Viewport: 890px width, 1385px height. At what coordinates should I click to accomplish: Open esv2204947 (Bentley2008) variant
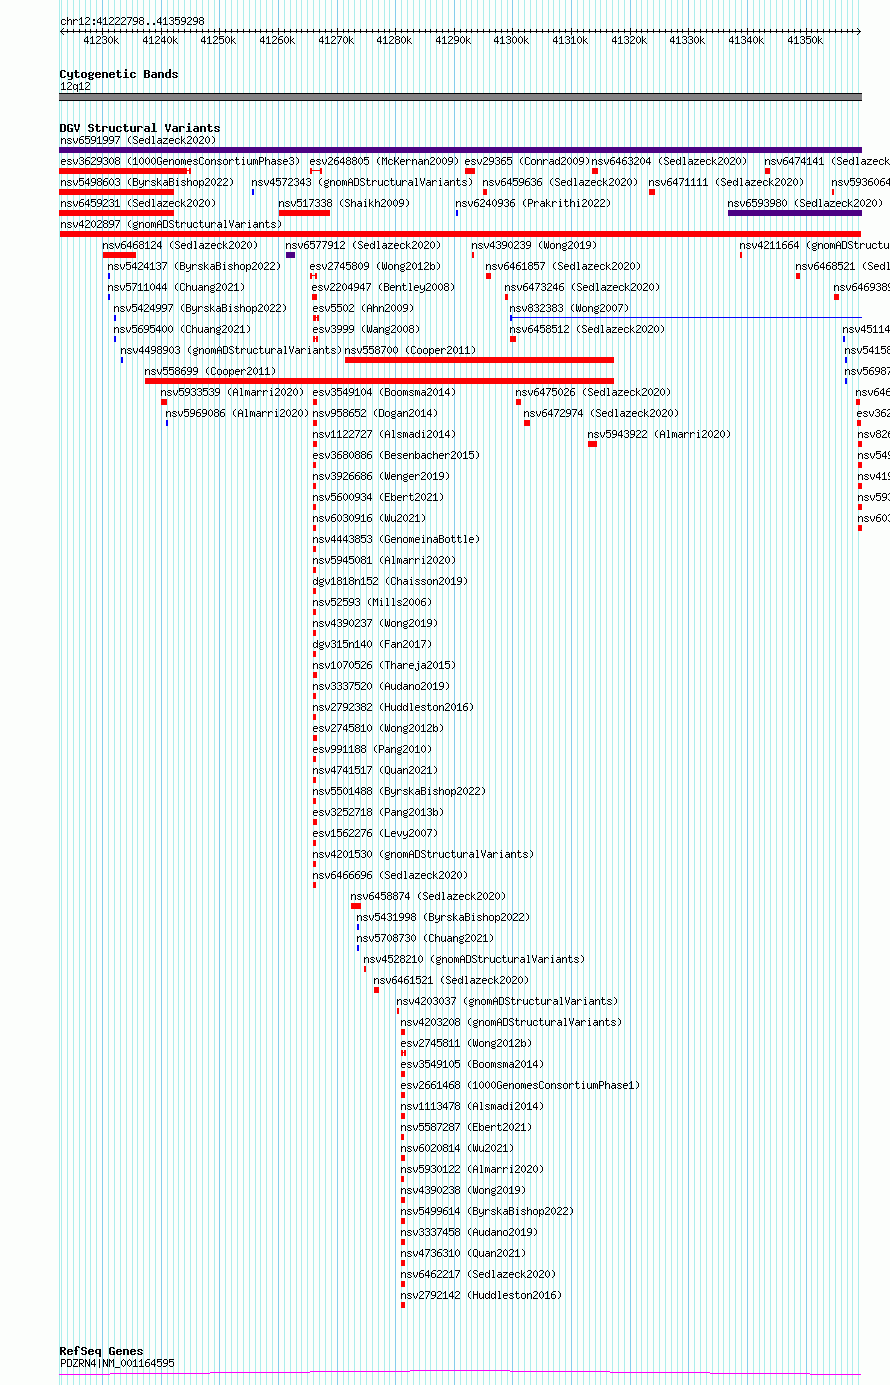[x=383, y=287]
